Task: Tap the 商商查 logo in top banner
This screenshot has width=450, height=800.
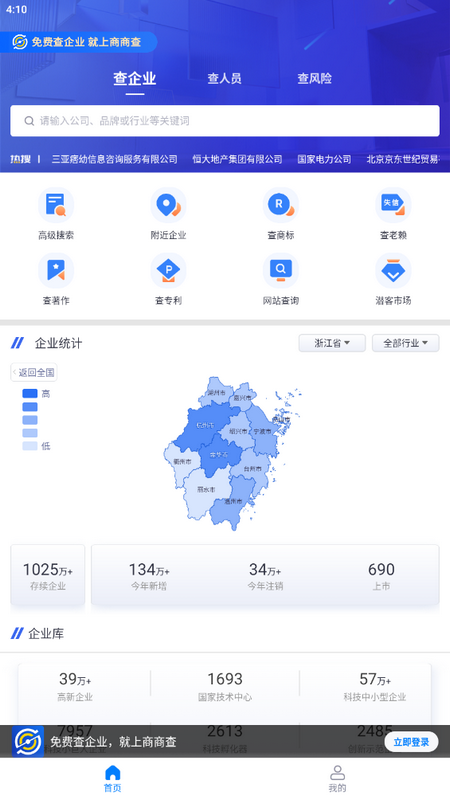Action: (x=19, y=42)
